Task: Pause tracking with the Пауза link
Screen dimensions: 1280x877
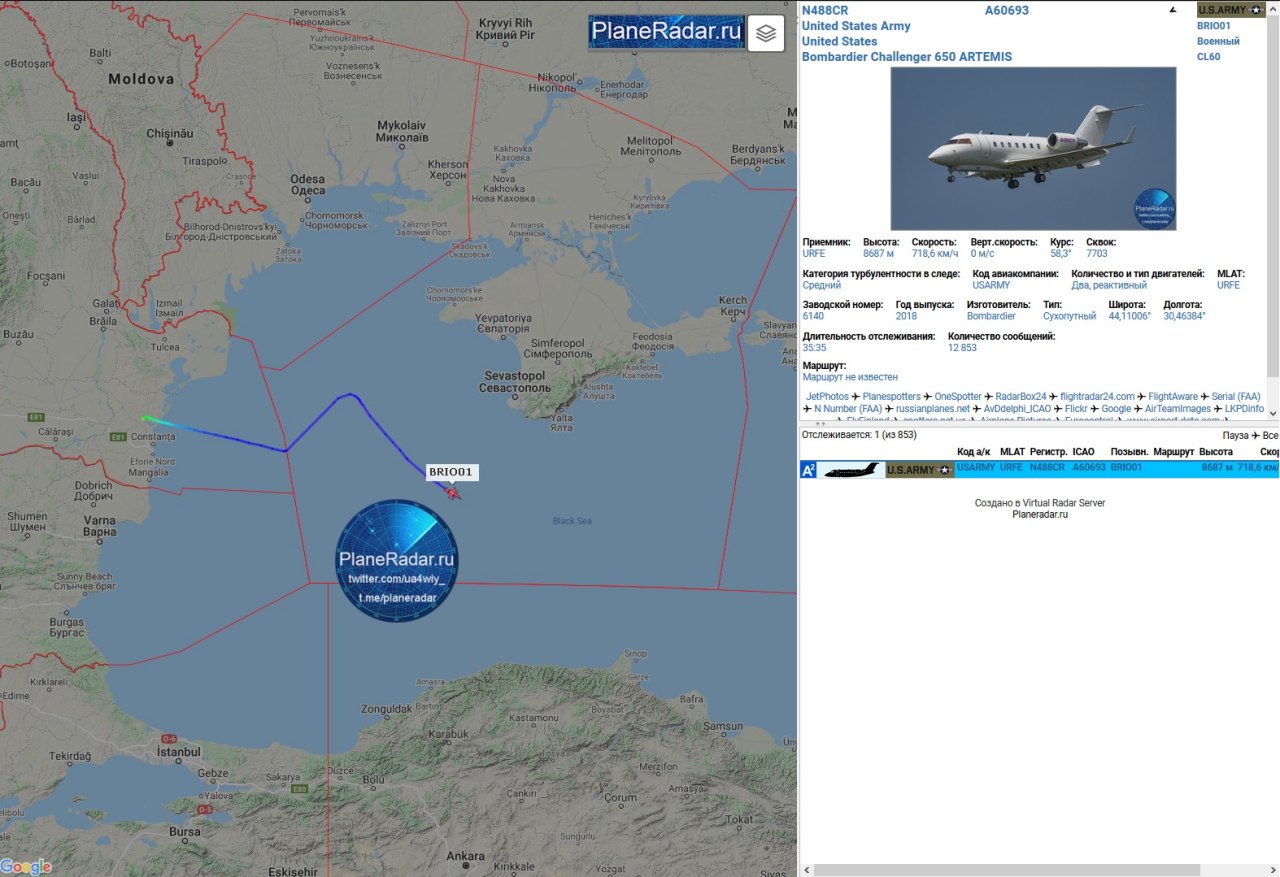Action: tap(1236, 436)
